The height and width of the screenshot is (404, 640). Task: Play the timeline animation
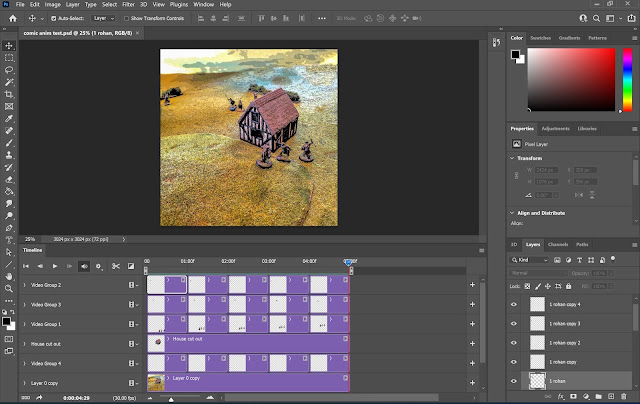click(55, 266)
